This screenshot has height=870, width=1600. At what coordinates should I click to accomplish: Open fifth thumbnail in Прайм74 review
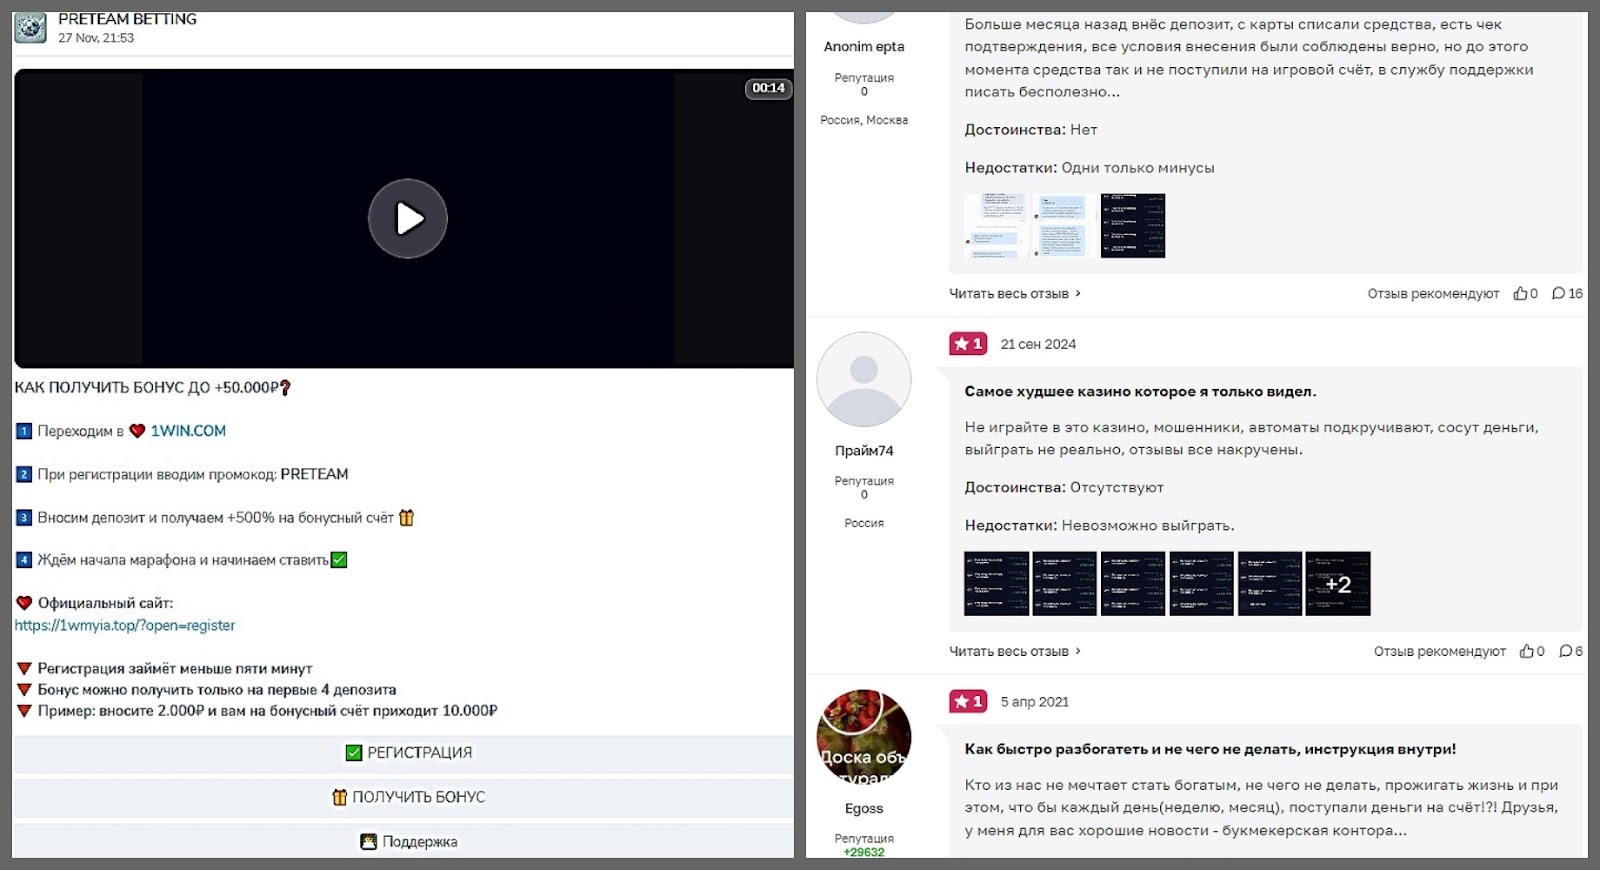[x=1270, y=583]
